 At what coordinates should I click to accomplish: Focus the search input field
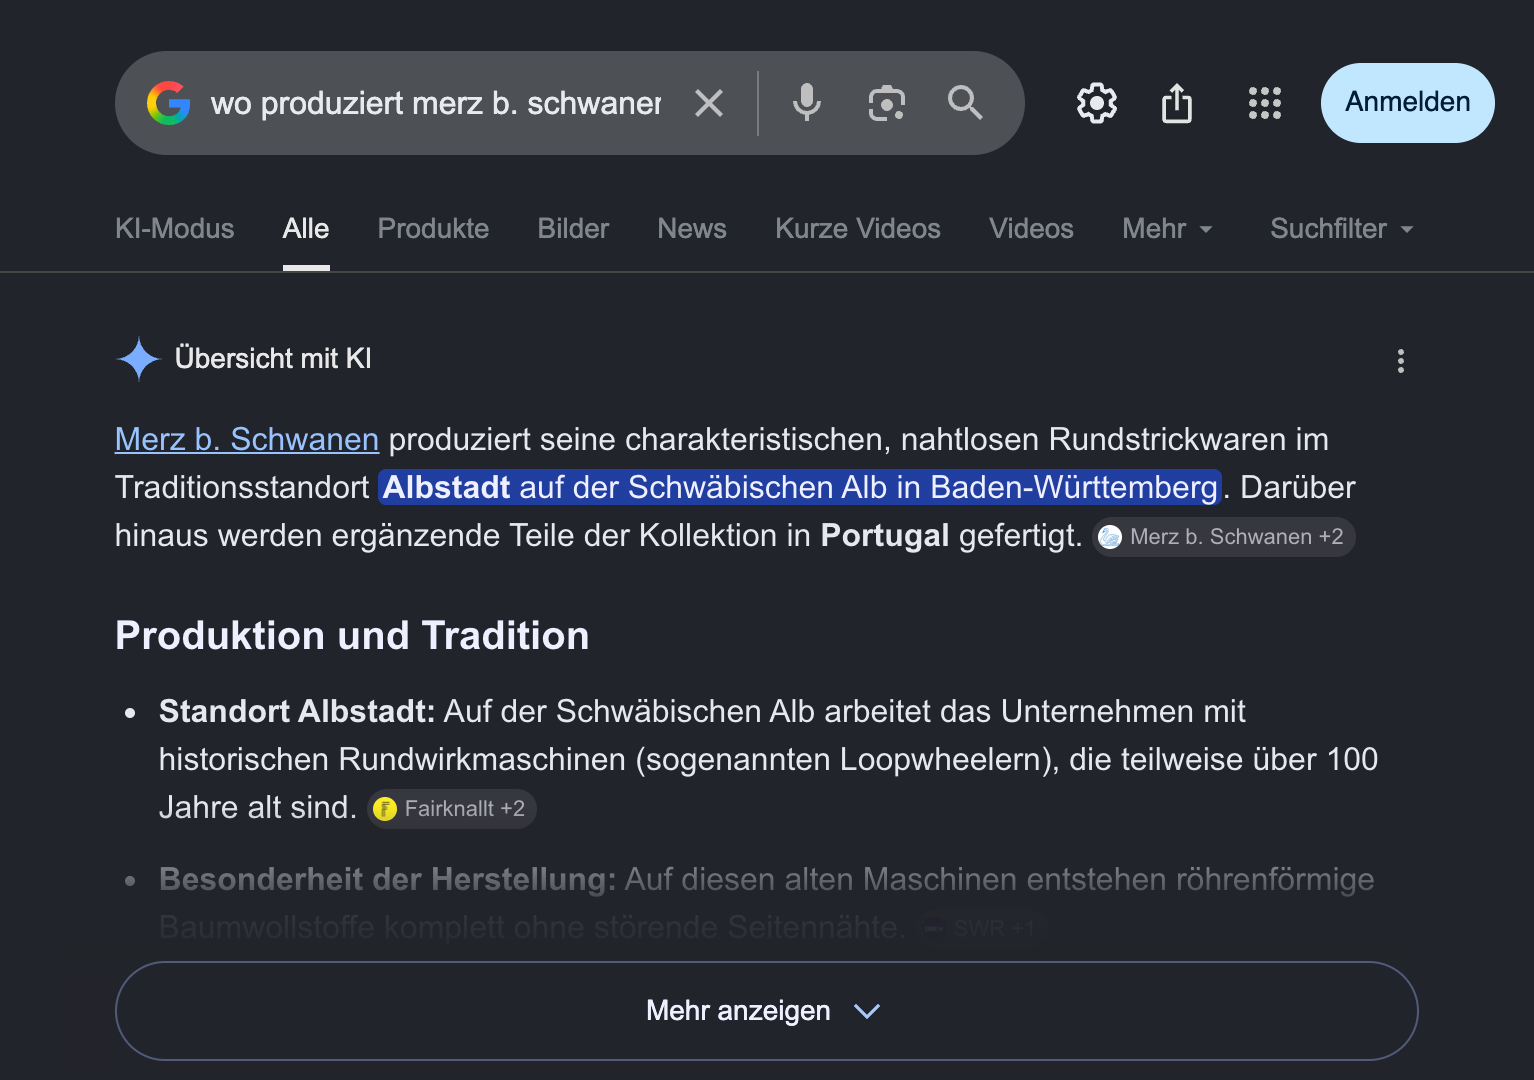tap(436, 103)
